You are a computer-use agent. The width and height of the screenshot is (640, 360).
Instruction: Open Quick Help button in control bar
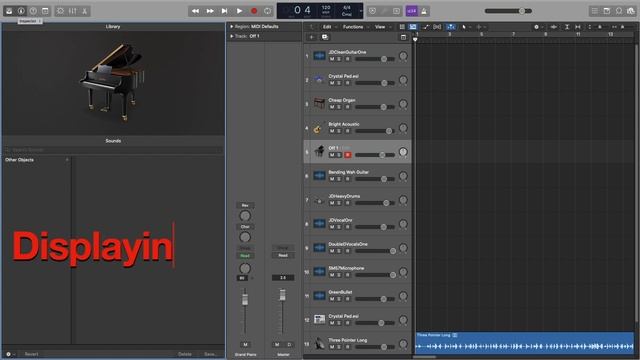(x=33, y=11)
